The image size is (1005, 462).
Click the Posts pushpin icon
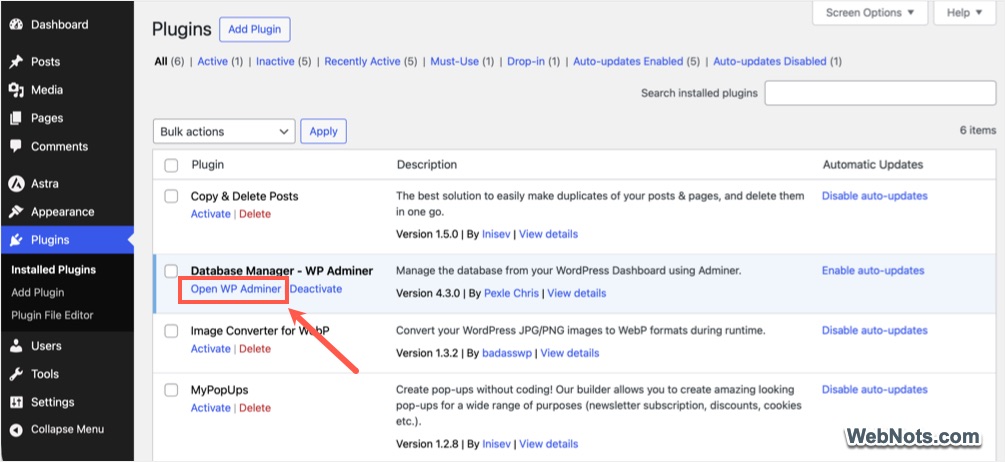point(16,62)
